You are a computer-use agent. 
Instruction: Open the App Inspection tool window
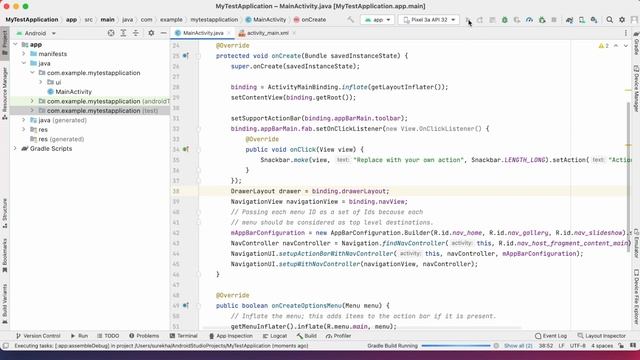coord(231,336)
